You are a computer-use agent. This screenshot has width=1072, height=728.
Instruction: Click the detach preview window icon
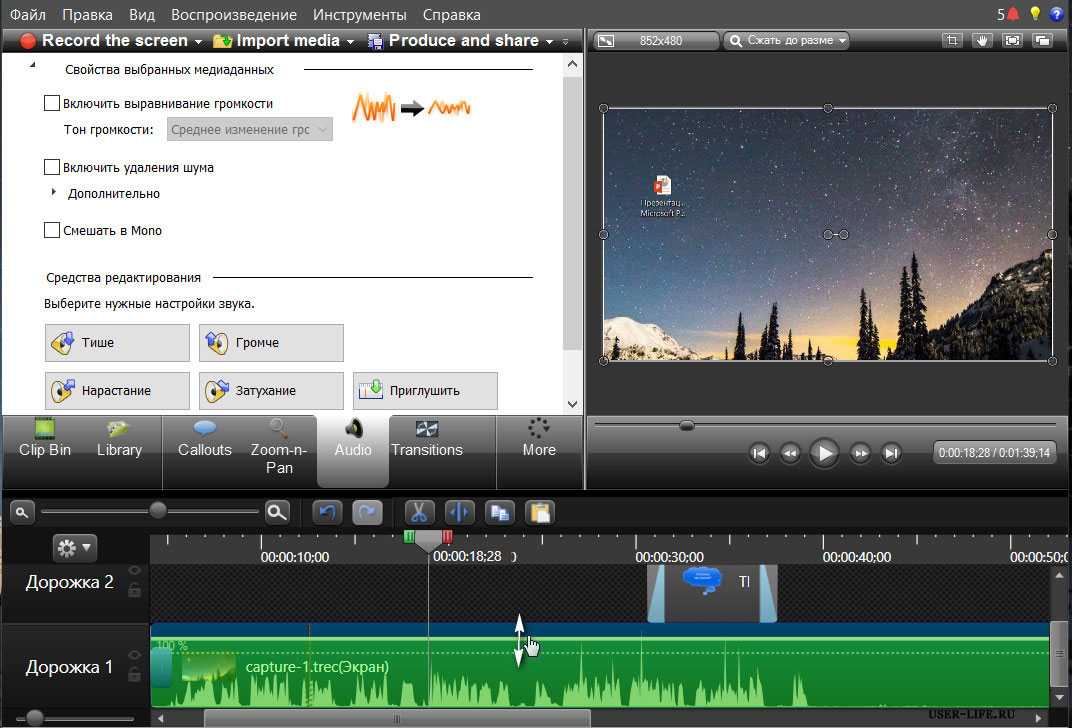tap(1042, 41)
